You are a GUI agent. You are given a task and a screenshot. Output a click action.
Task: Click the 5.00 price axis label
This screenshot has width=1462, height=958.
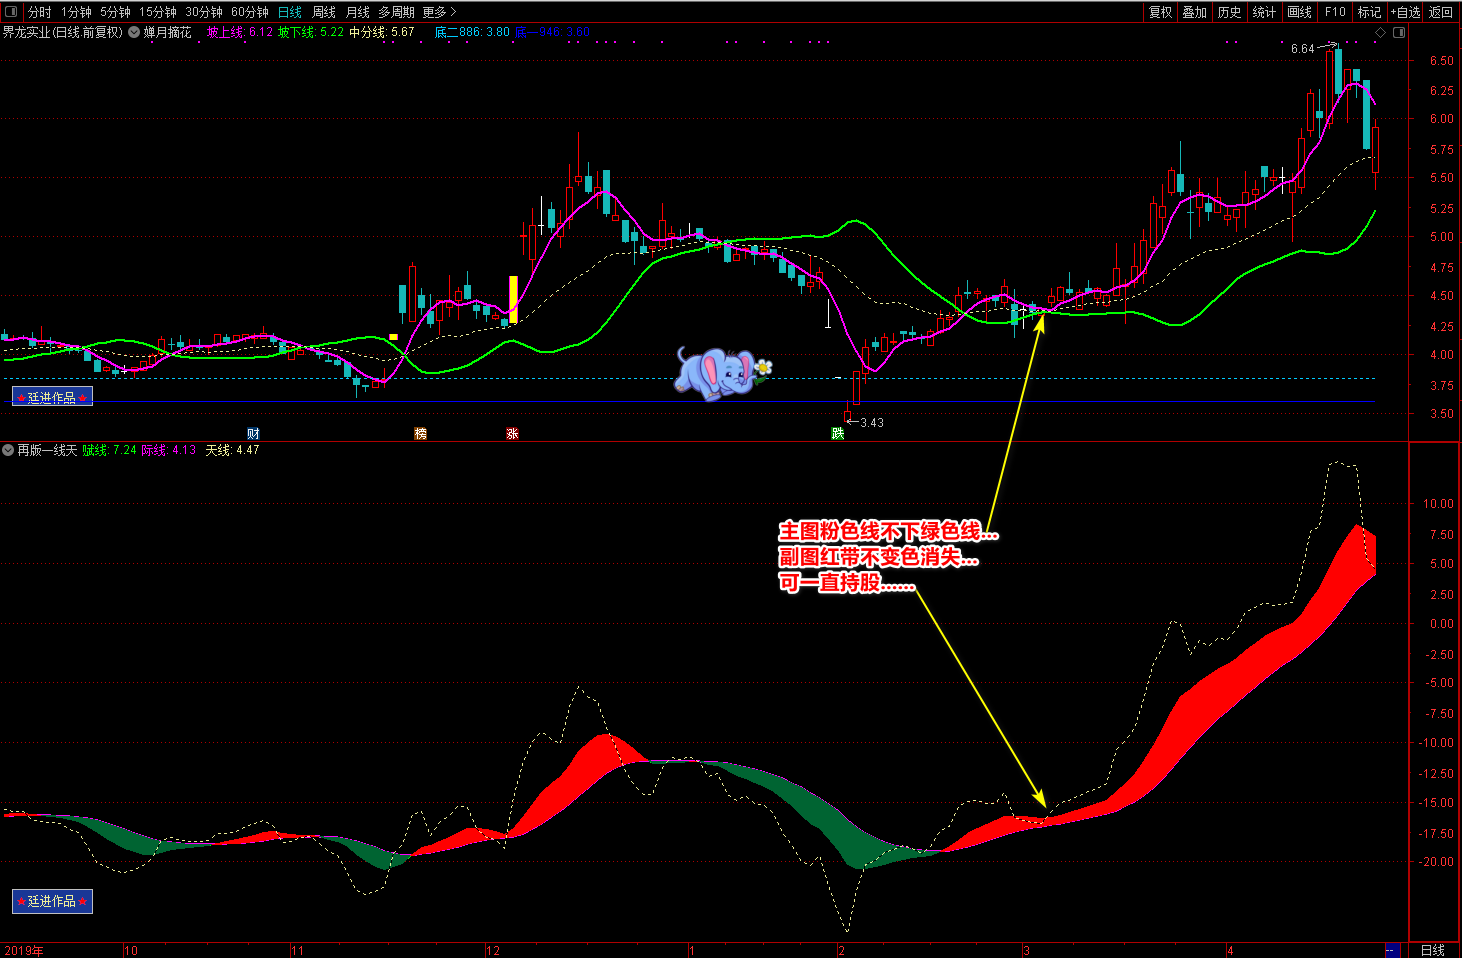pos(1442,238)
